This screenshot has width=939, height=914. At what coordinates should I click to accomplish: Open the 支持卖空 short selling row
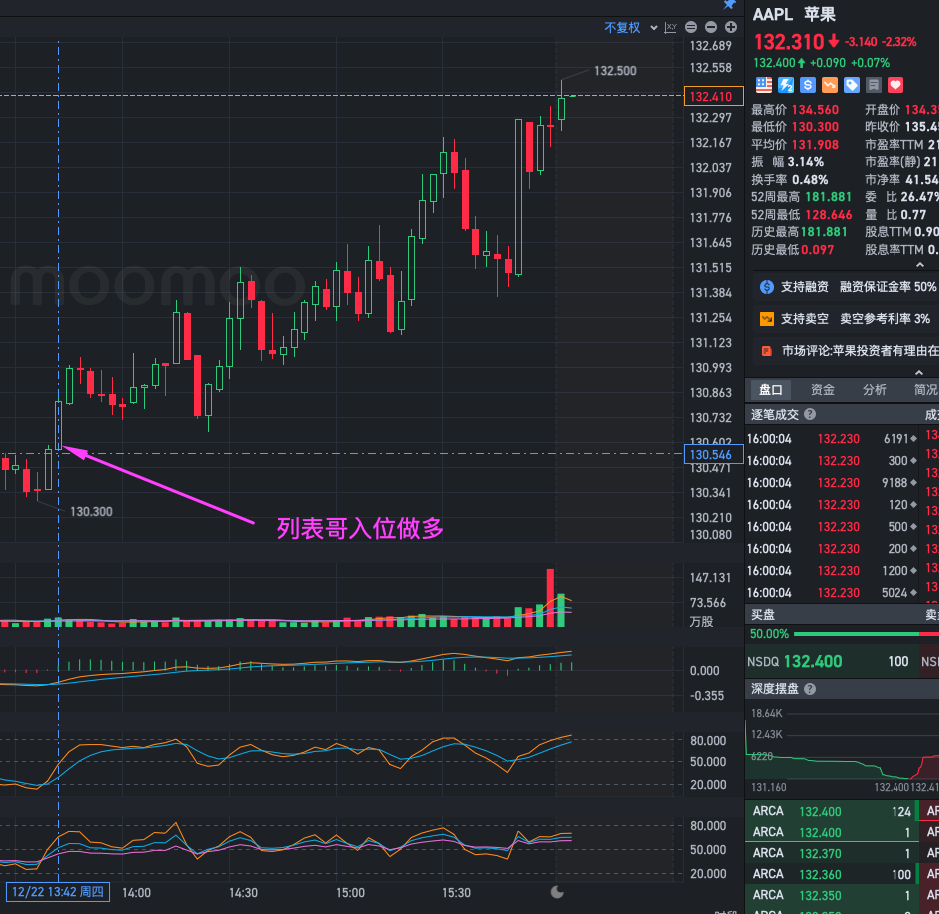(846, 319)
